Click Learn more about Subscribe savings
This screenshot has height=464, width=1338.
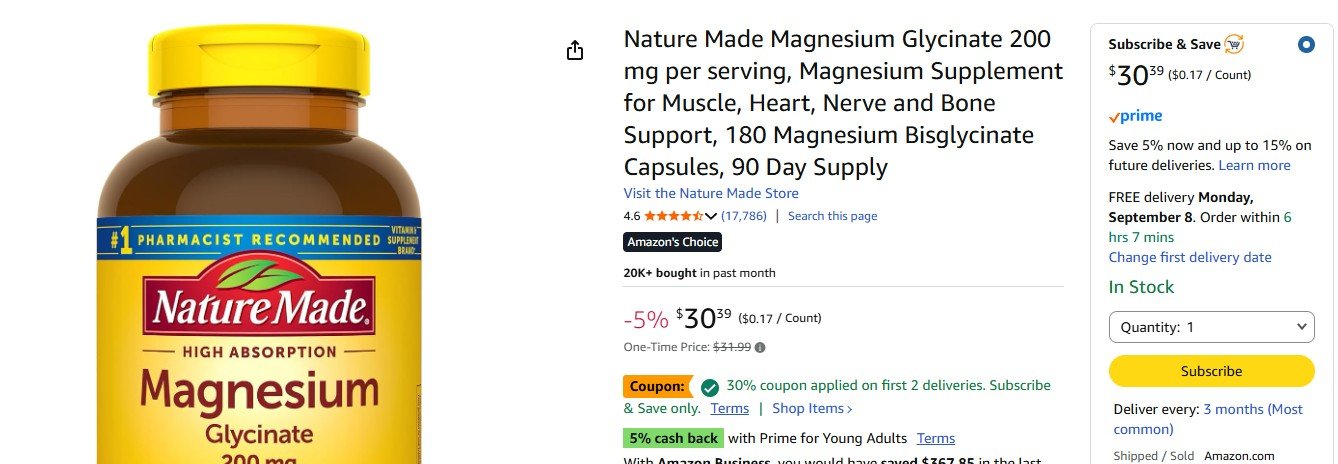coord(1254,165)
